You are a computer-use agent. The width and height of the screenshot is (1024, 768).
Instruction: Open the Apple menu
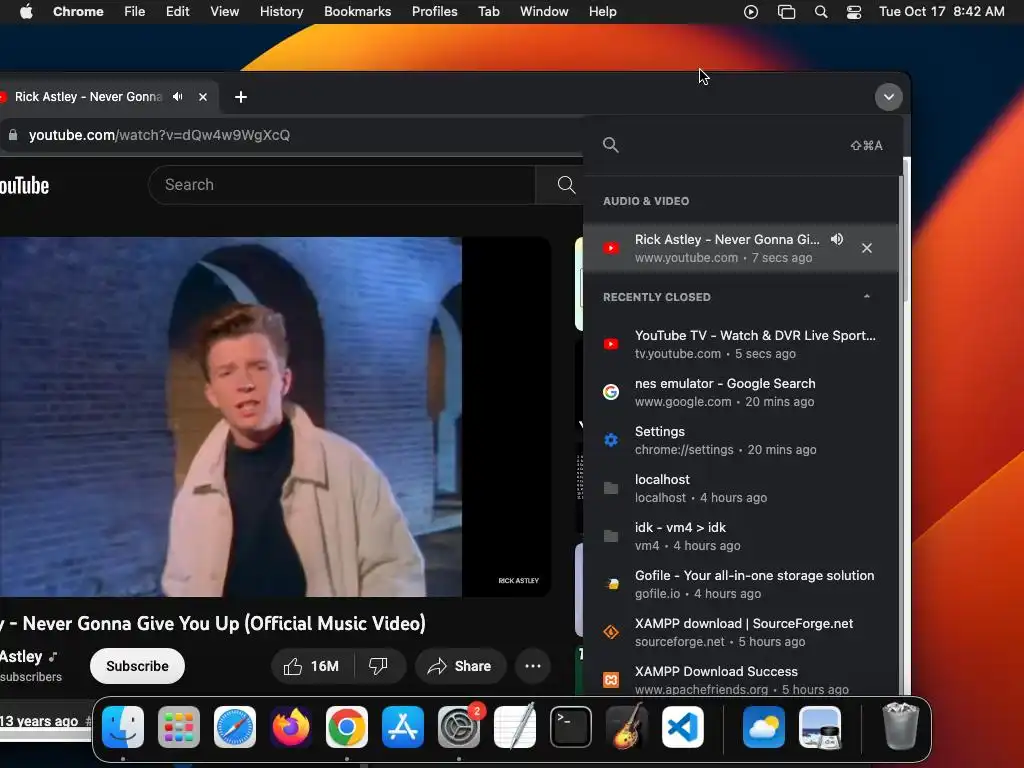coord(26,12)
